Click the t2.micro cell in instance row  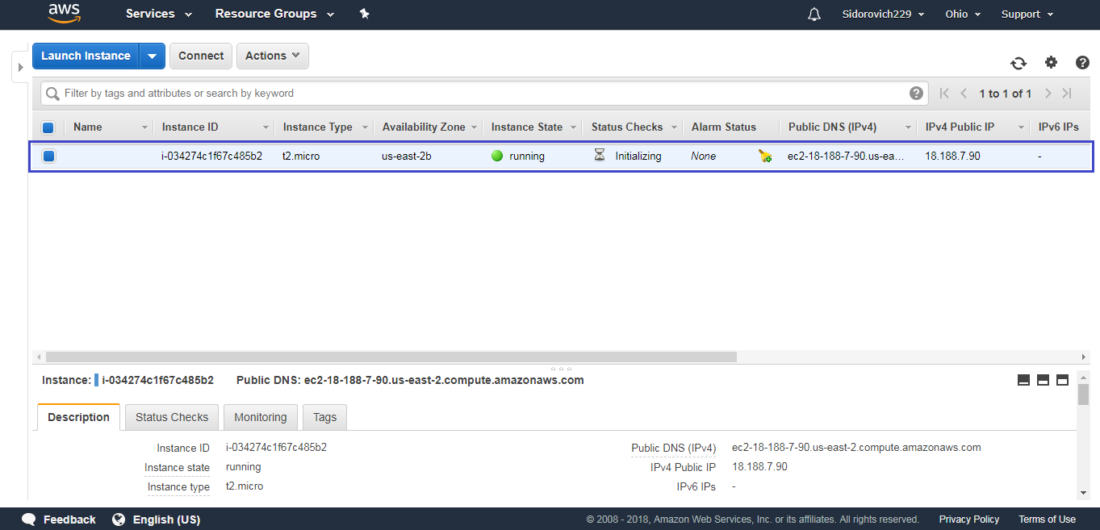[302, 156]
